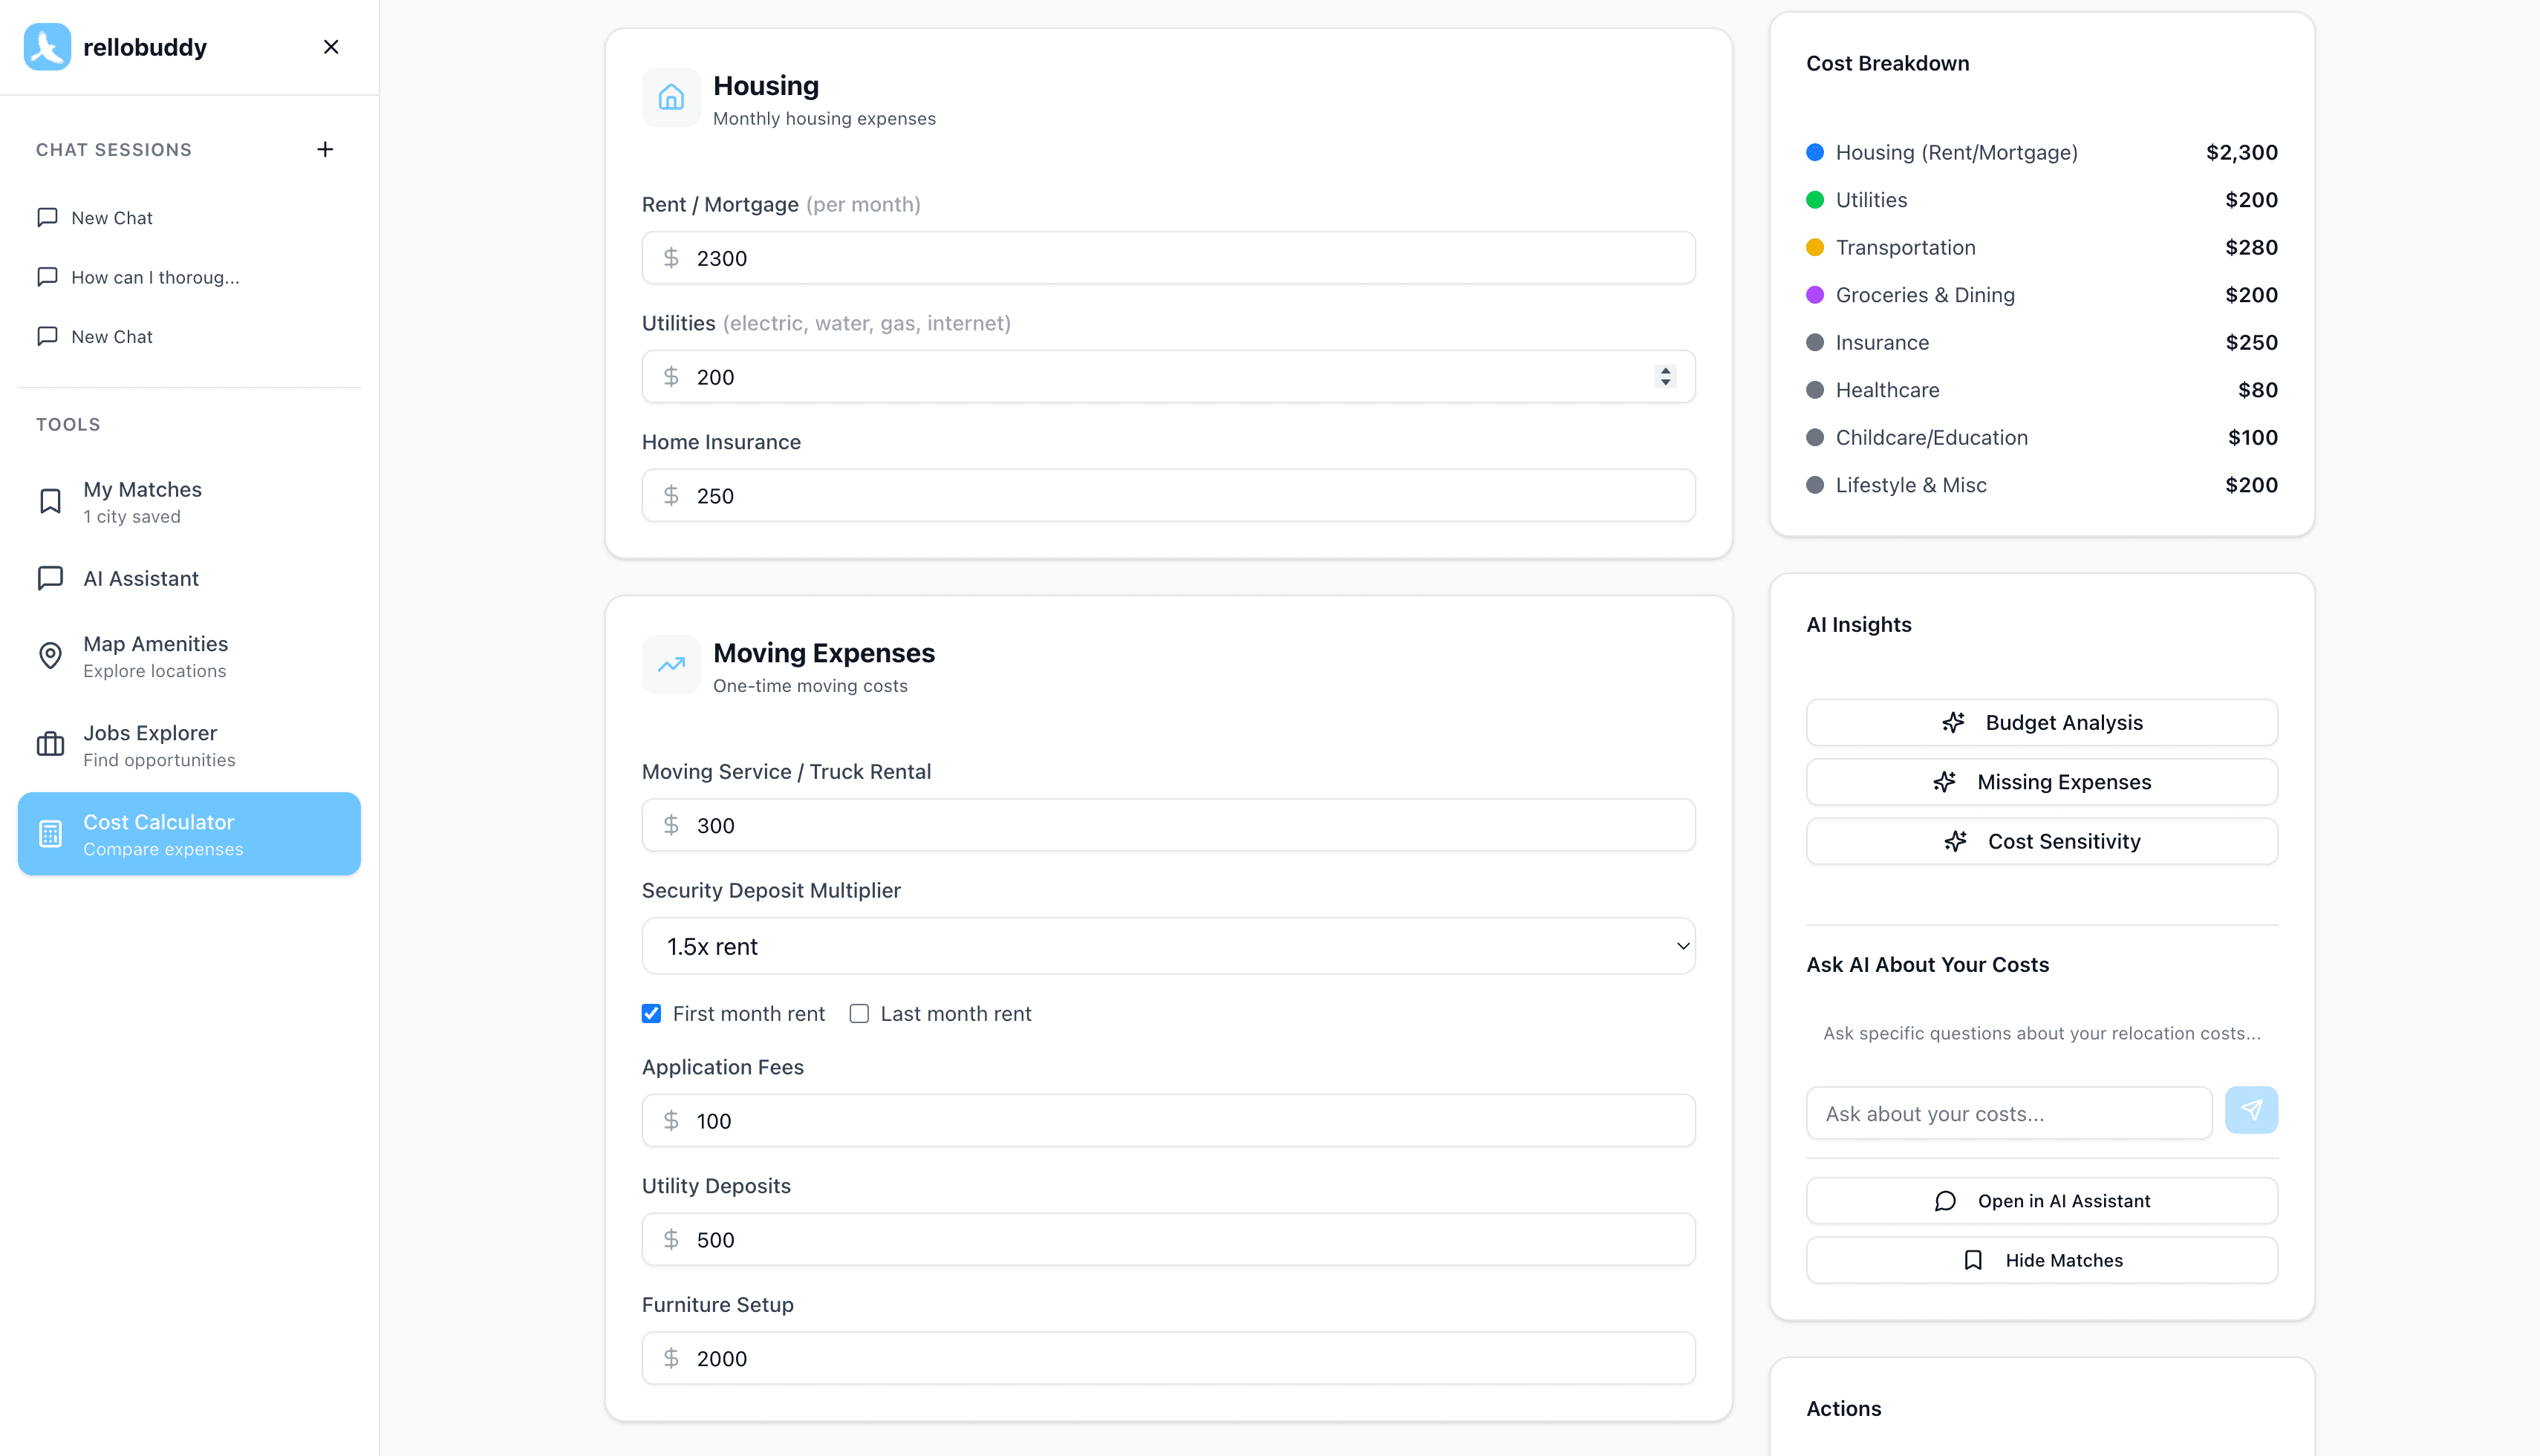
Task: Click the Housing section house icon
Action: click(671, 97)
